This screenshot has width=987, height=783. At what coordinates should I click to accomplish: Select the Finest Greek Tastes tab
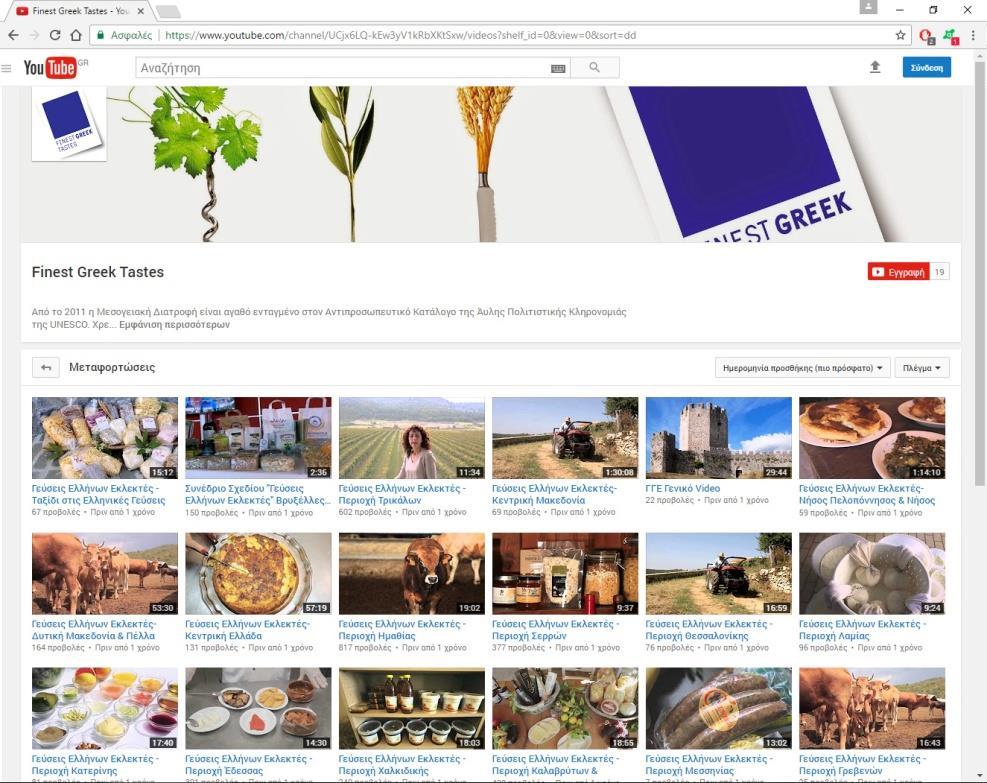tap(79, 11)
